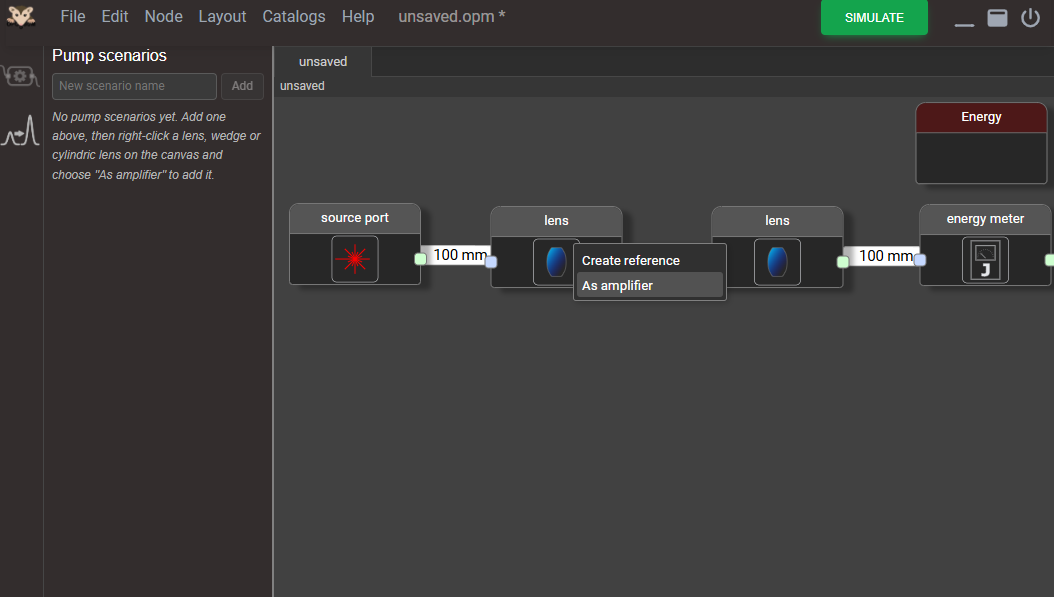Click the "No pump scenarios yet" hint text
This screenshot has width=1054, height=597.
tap(157, 145)
